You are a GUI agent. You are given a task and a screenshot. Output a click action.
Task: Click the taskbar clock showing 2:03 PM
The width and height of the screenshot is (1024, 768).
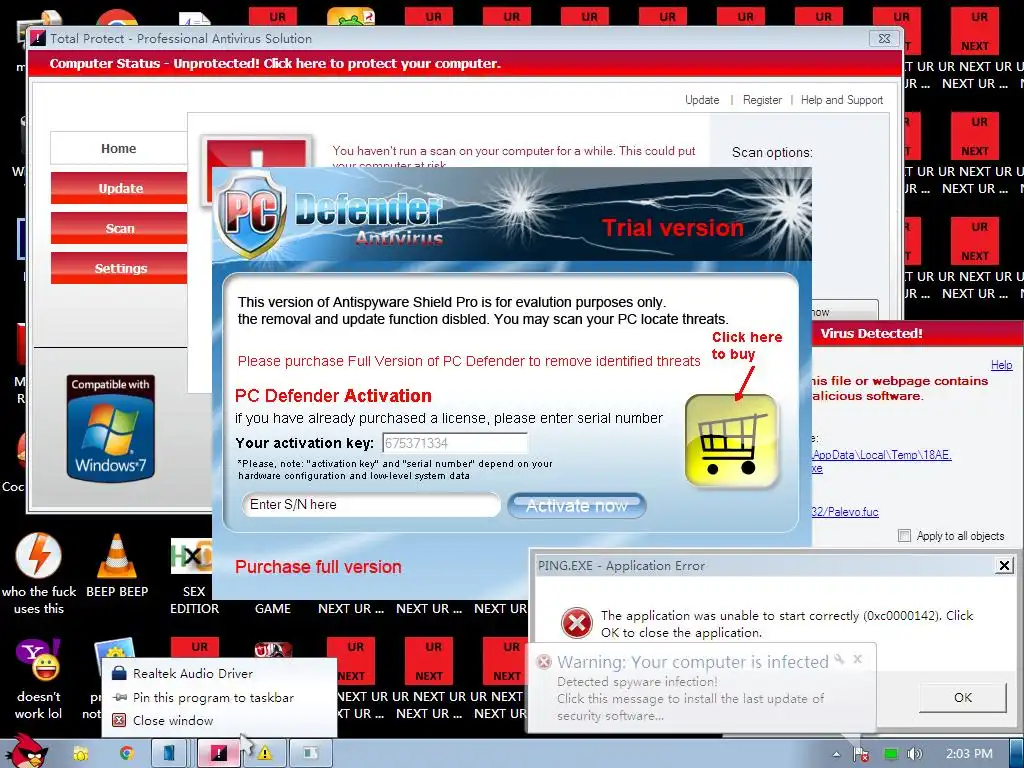(969, 754)
